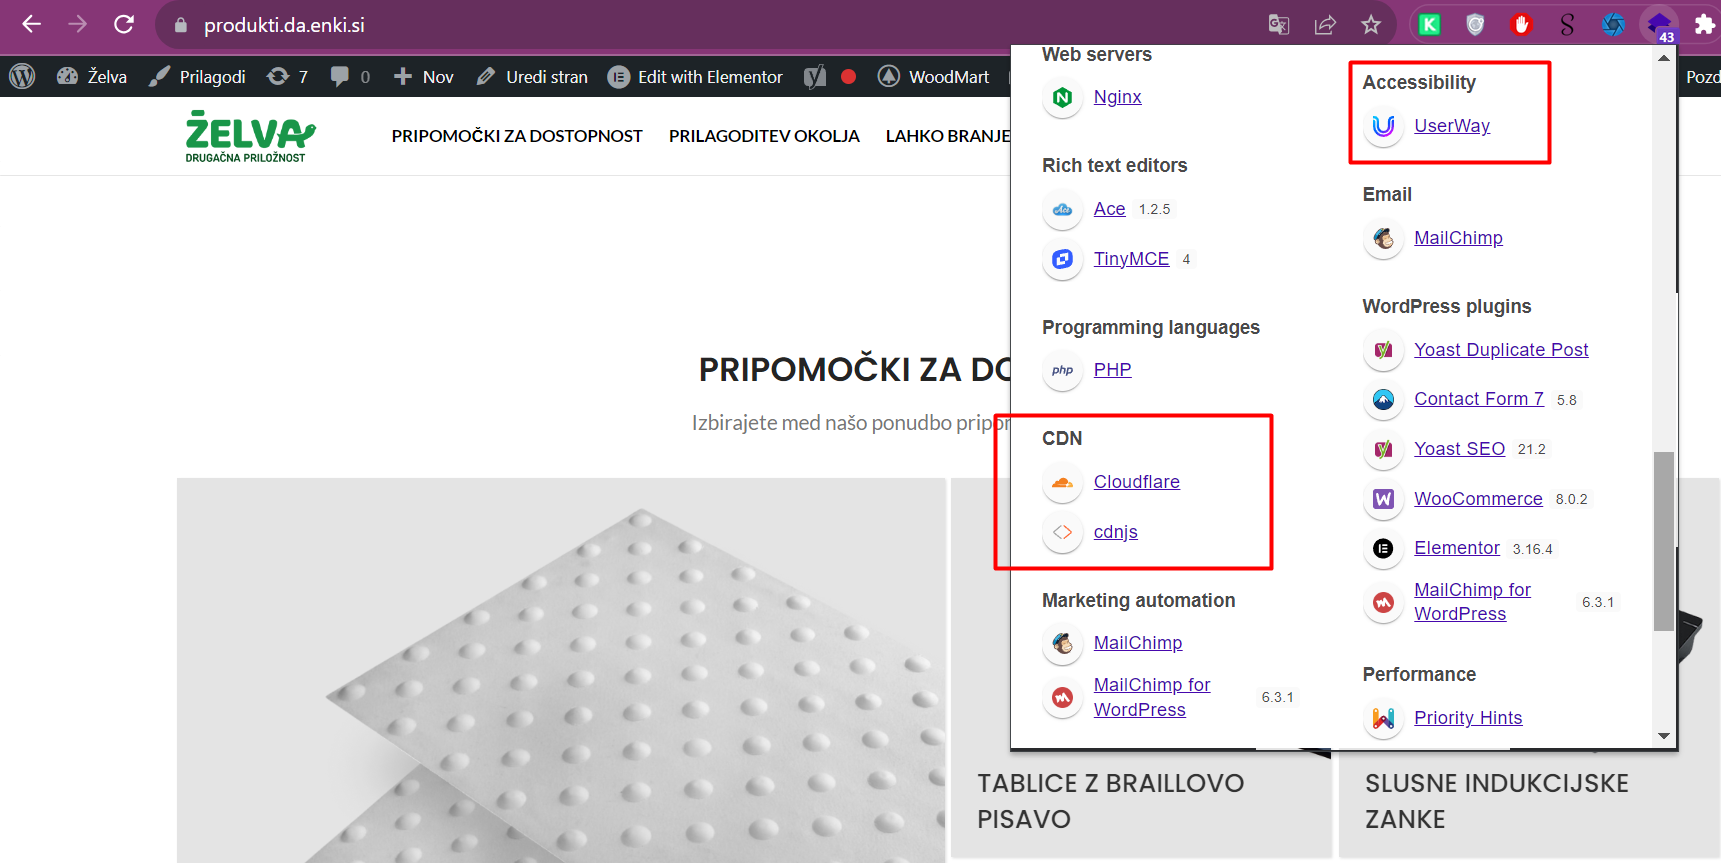
Task: Open the Elementor plugin link
Action: point(1456,548)
